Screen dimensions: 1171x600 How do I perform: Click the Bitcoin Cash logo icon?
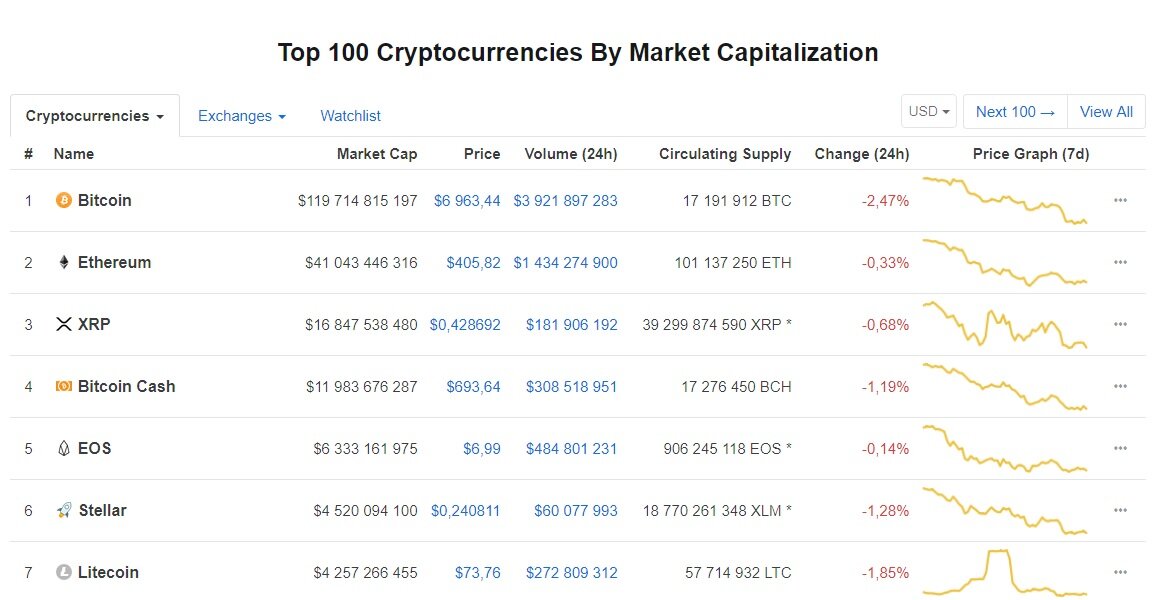[x=64, y=387]
